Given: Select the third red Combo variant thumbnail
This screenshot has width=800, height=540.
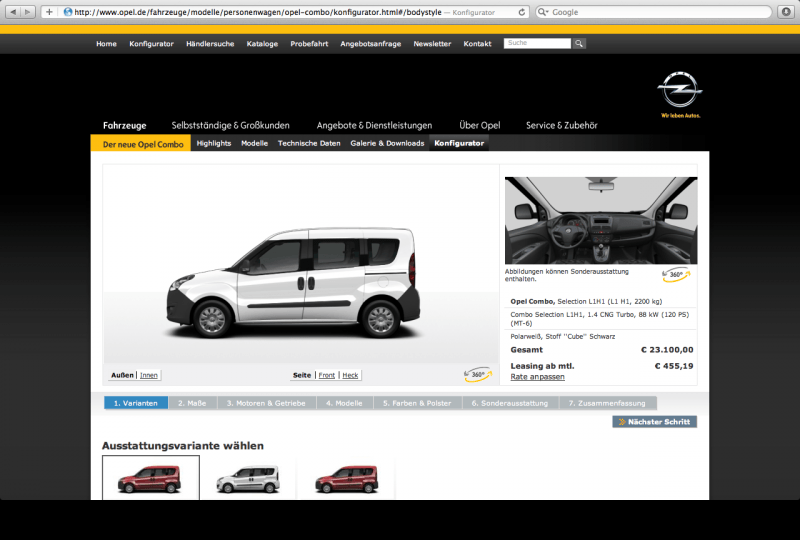Looking at the screenshot, I should [x=347, y=479].
